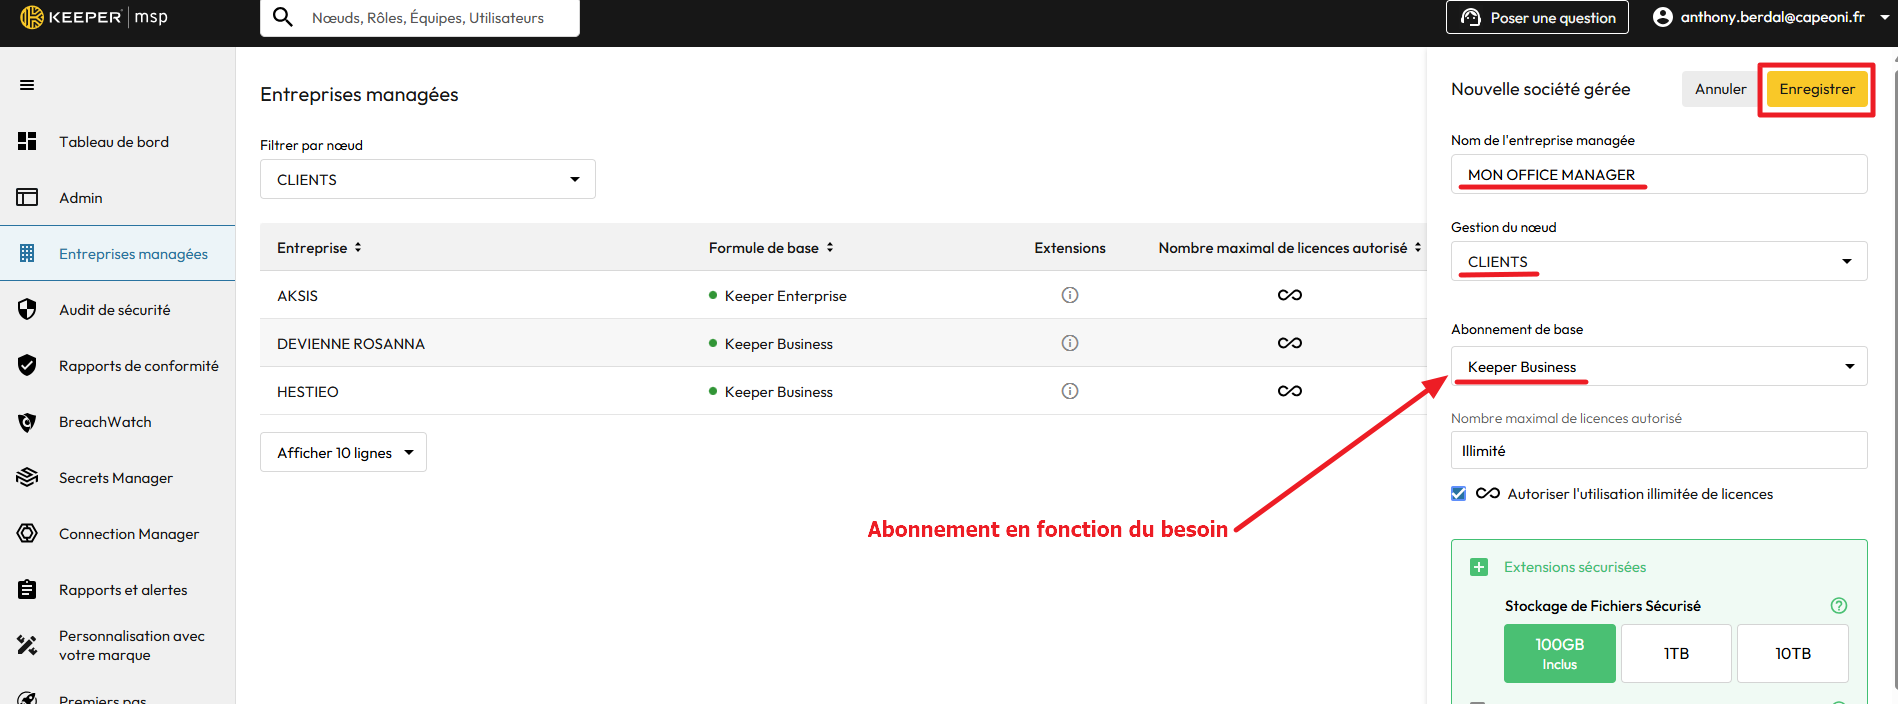Open Entreprises managées menu item

tap(117, 253)
